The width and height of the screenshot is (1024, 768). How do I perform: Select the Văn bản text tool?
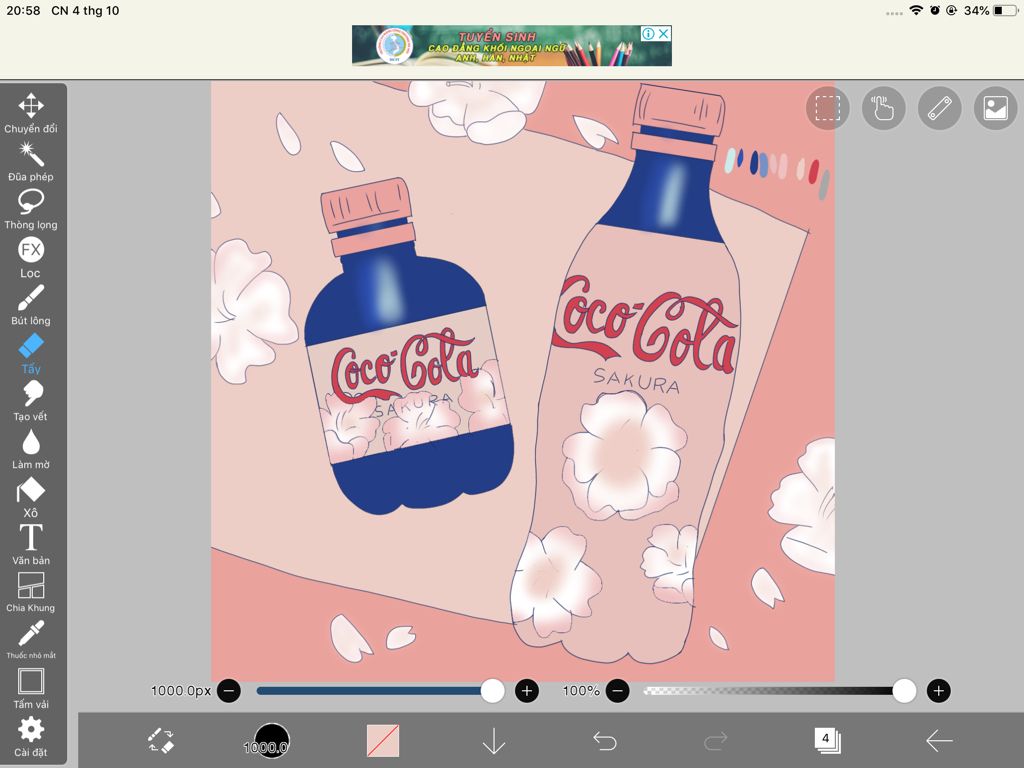pos(31,545)
